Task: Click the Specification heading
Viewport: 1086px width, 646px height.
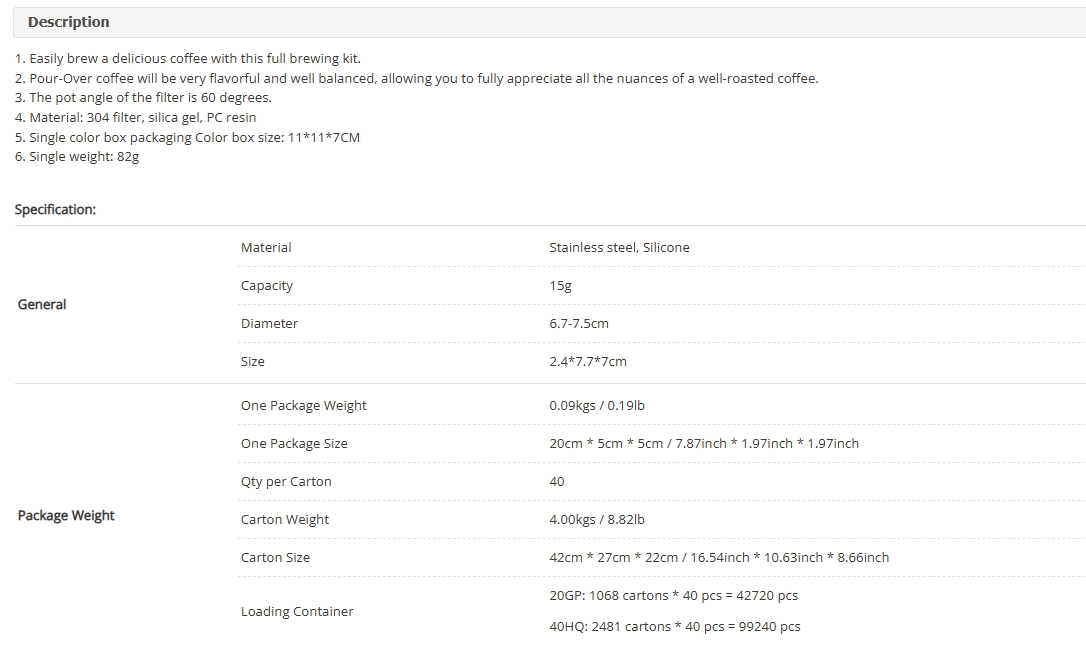Action: [x=55, y=210]
